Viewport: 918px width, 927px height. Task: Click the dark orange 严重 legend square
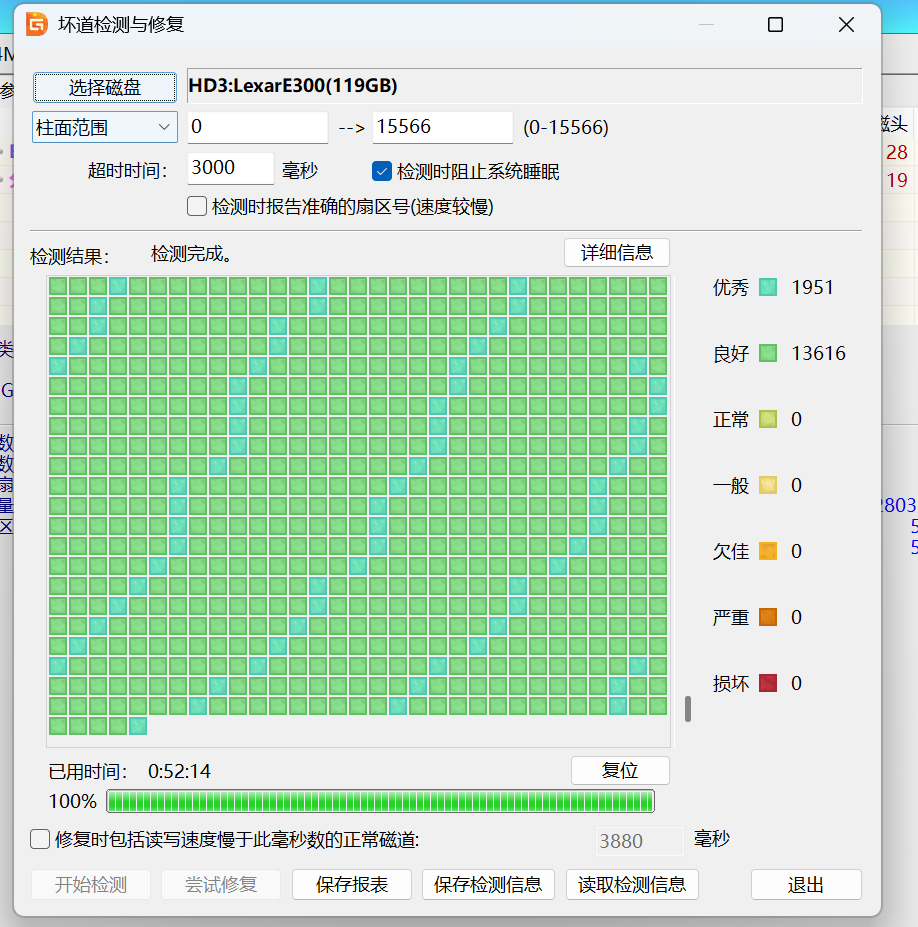tap(772, 617)
